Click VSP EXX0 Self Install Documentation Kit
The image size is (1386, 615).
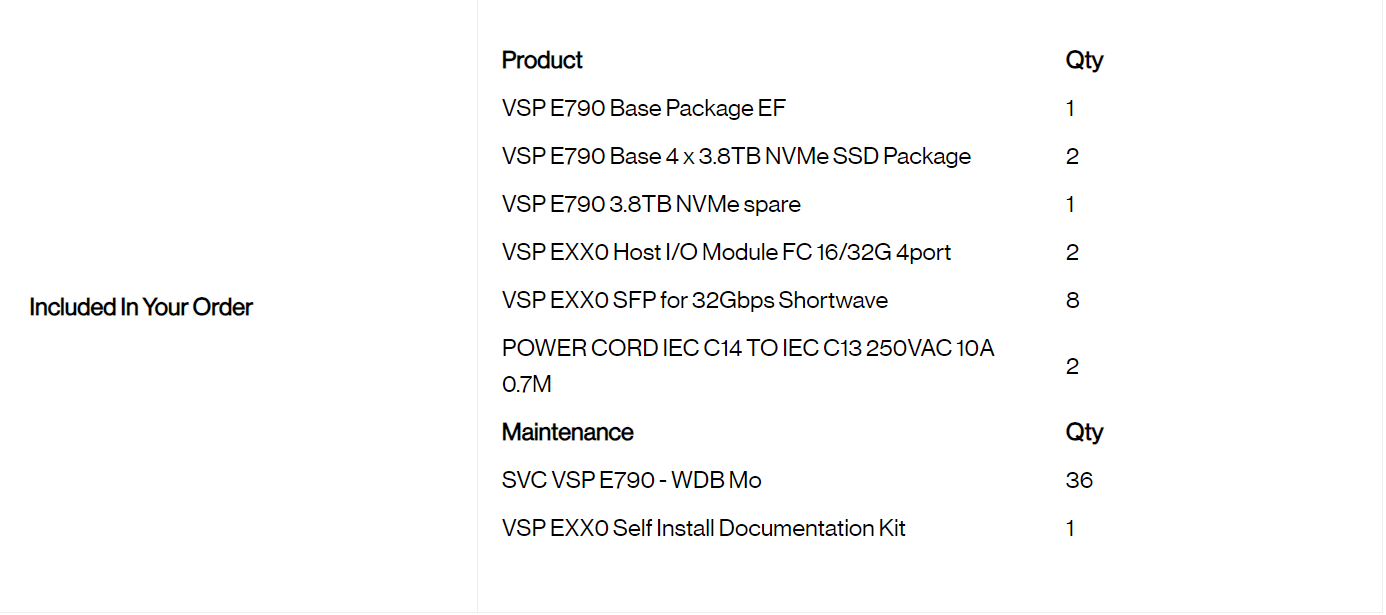tap(703, 528)
